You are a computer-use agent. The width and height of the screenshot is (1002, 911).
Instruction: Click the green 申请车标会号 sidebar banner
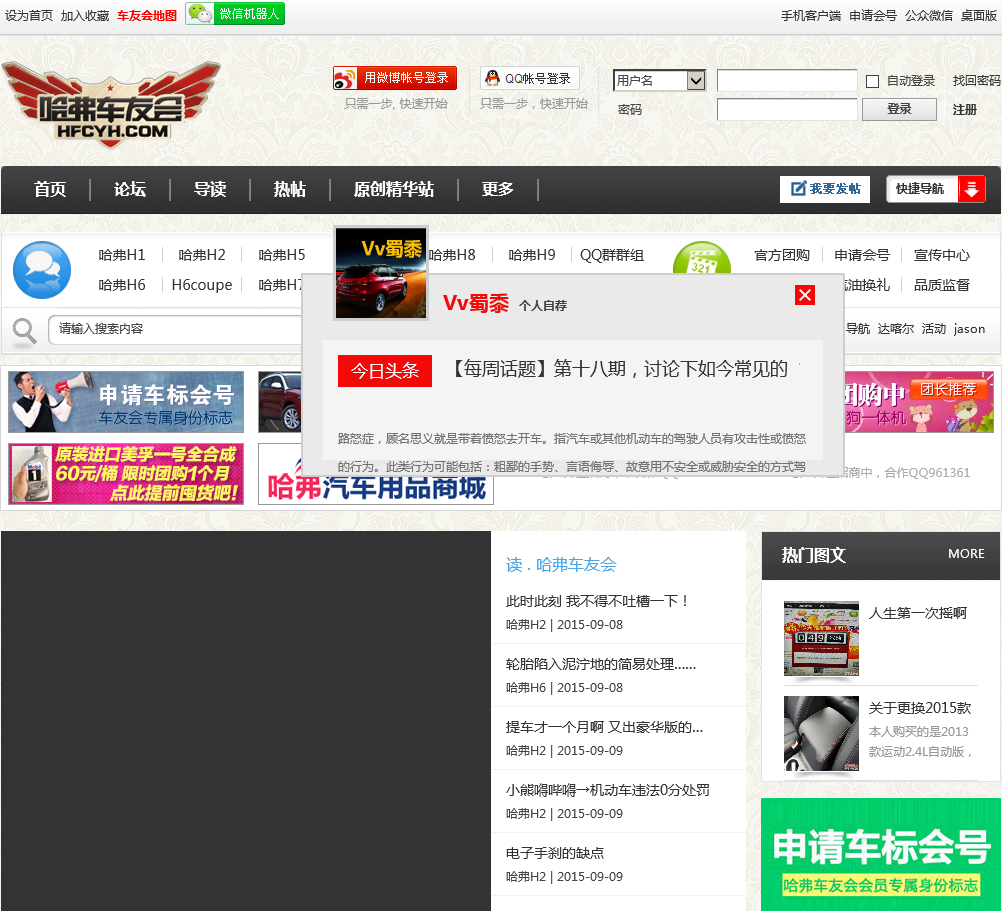click(881, 854)
